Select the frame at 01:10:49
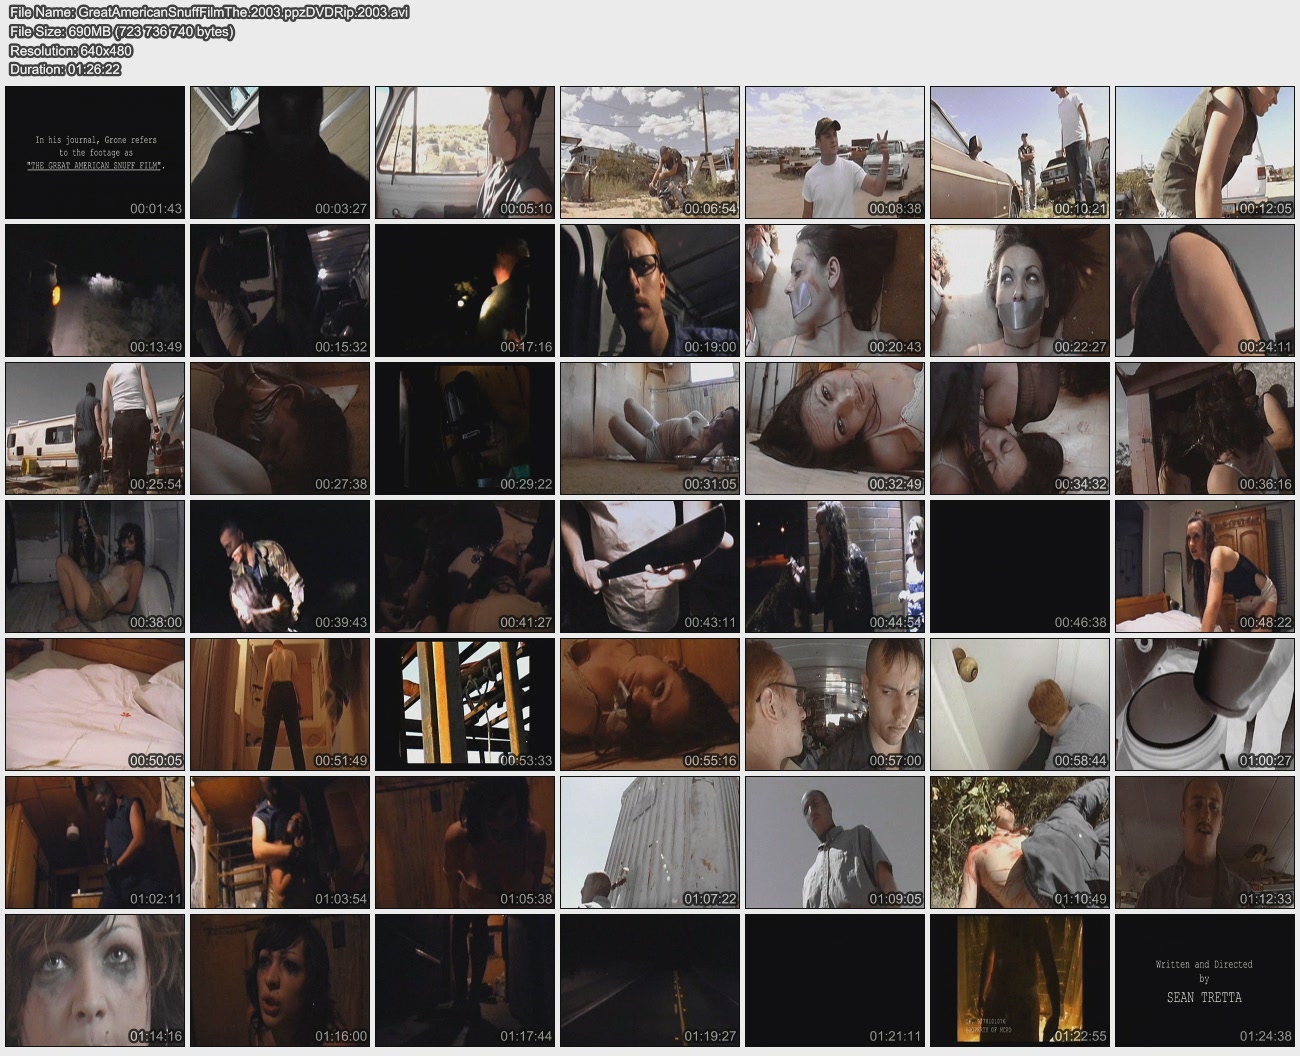Image resolution: width=1300 pixels, height=1056 pixels. (1020, 843)
